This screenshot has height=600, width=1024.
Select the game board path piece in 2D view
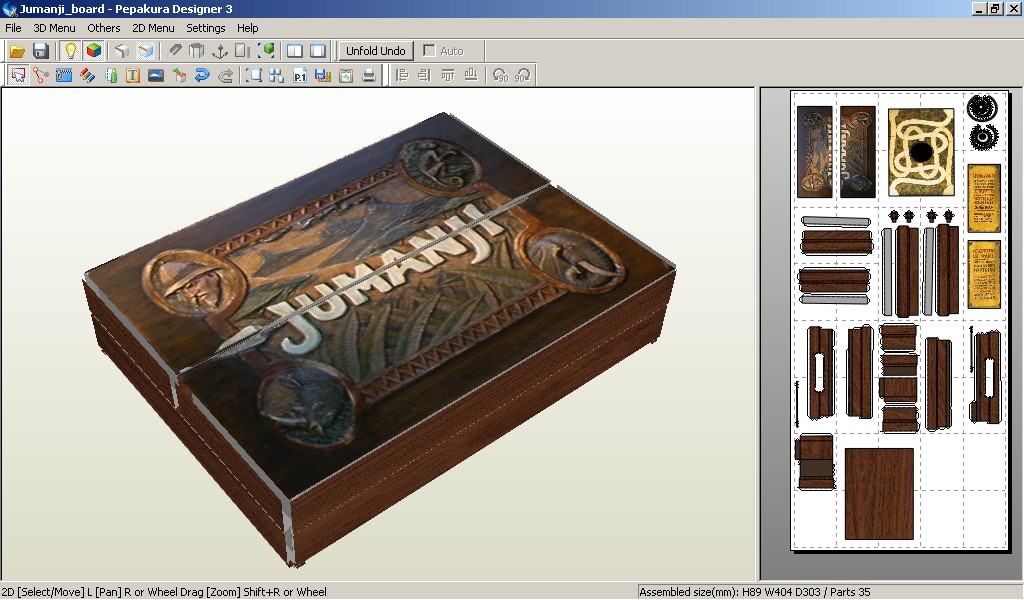pyautogui.click(x=921, y=152)
